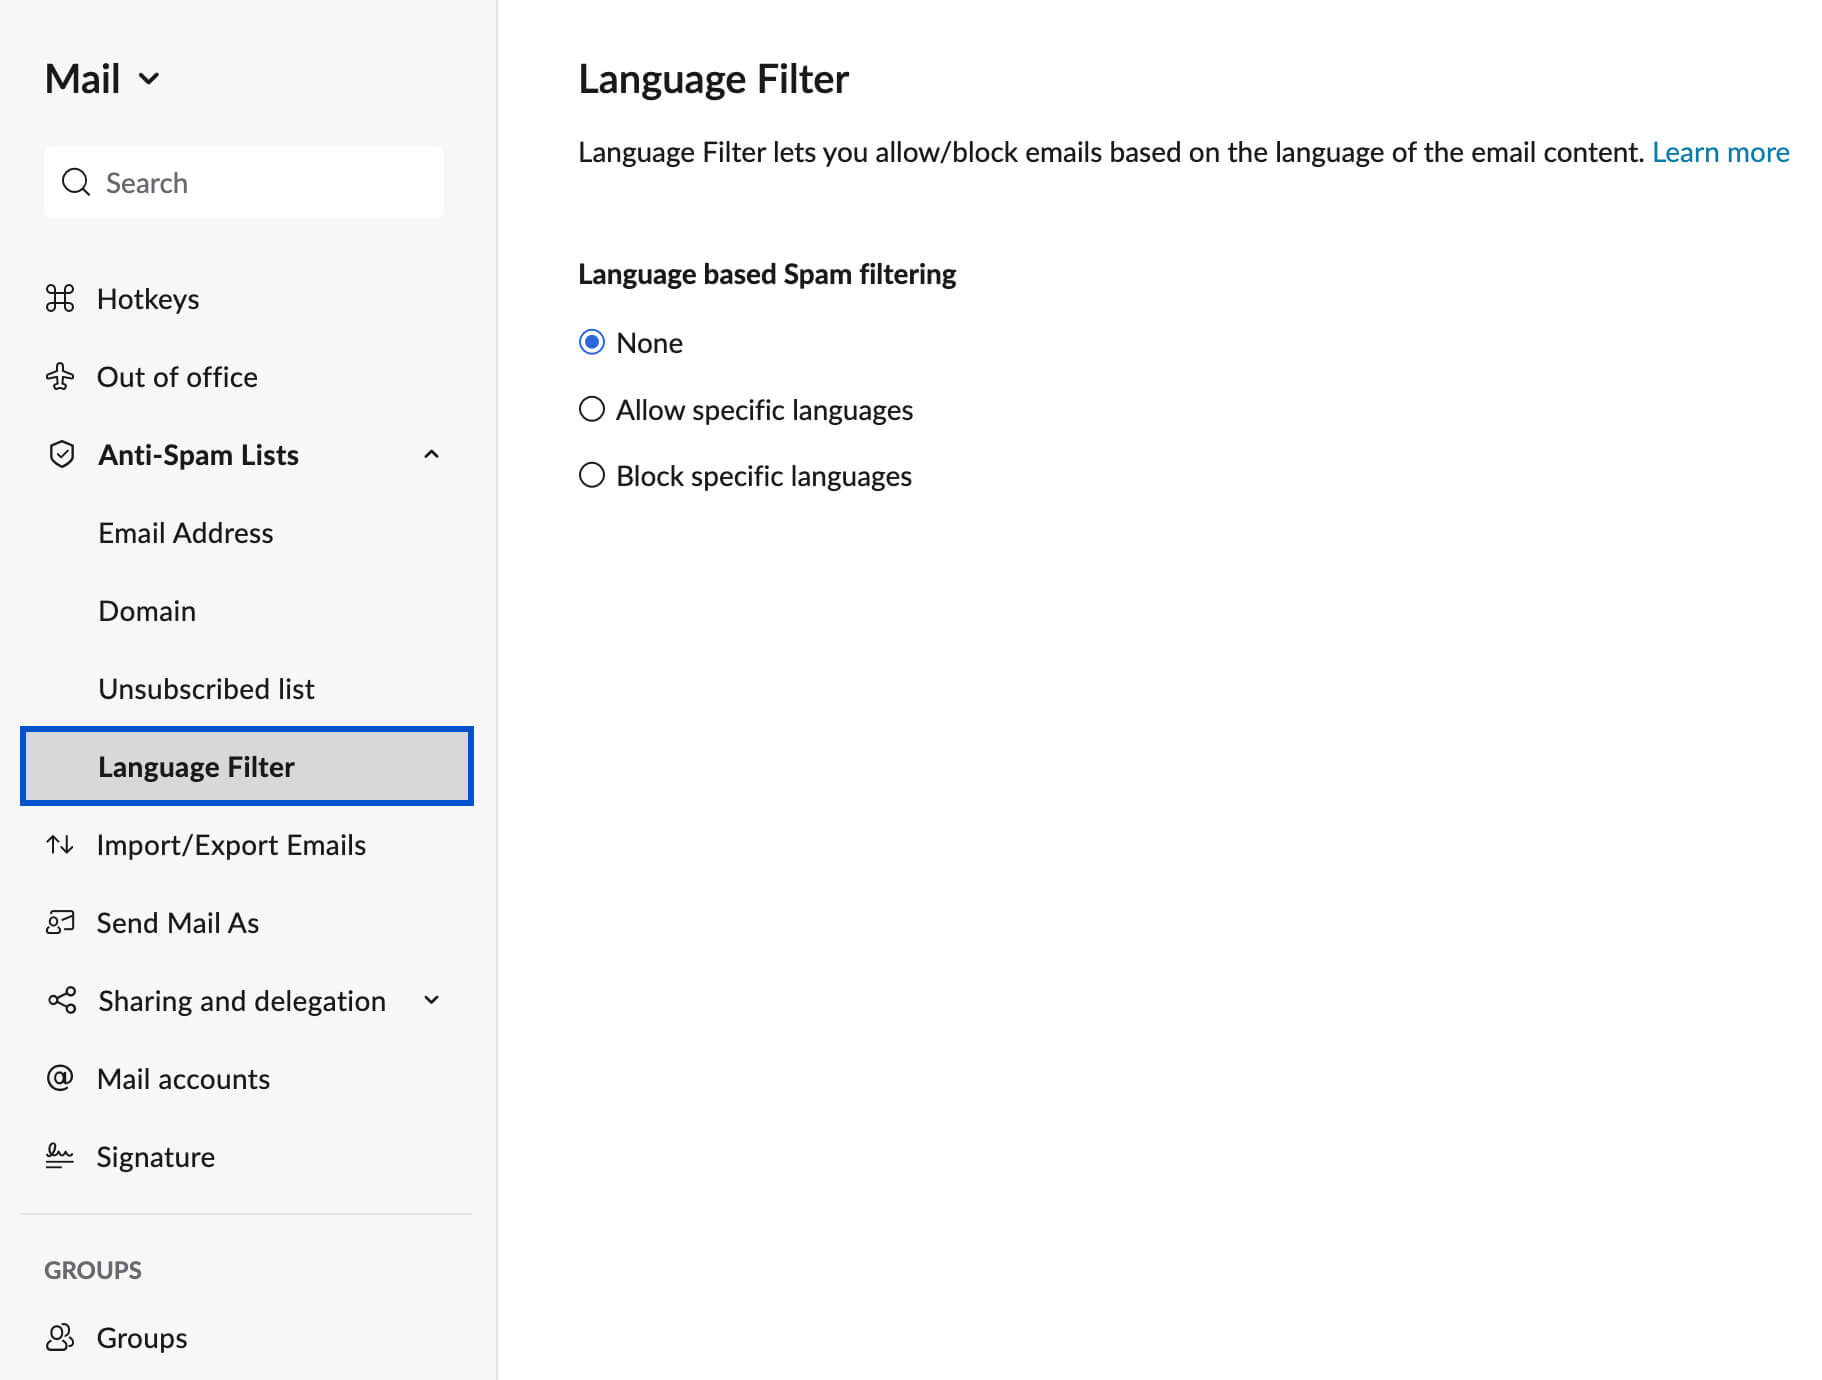Click the Out of office airplane icon

(60, 376)
